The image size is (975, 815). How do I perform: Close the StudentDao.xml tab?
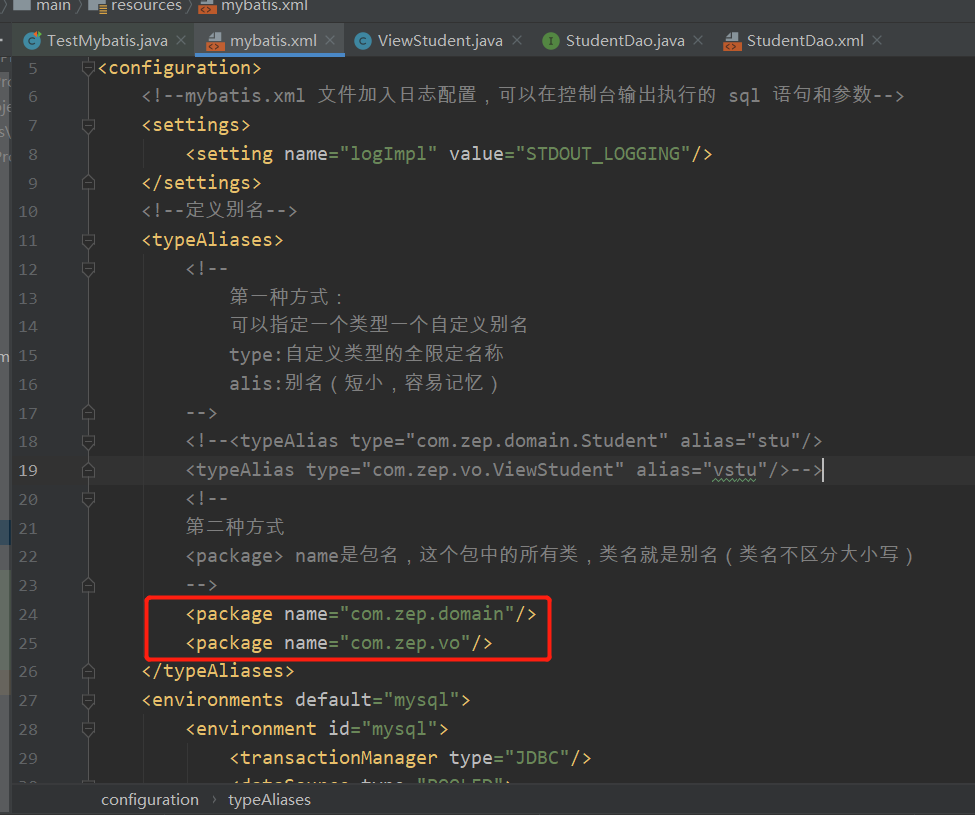[877, 40]
